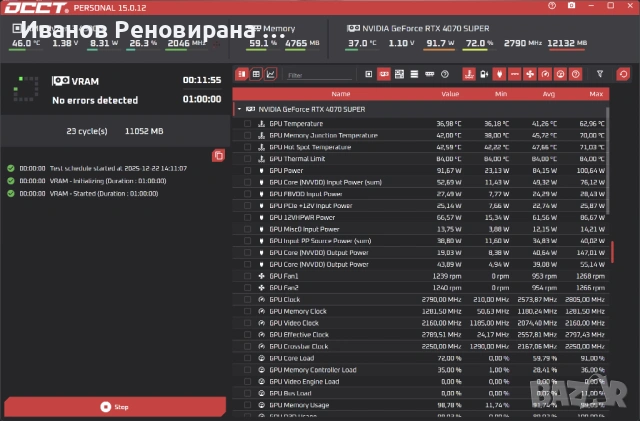Image resolution: width=640 pixels, height=421 pixels.
Task: Switch to the sensor list view icon
Action: tap(242, 74)
